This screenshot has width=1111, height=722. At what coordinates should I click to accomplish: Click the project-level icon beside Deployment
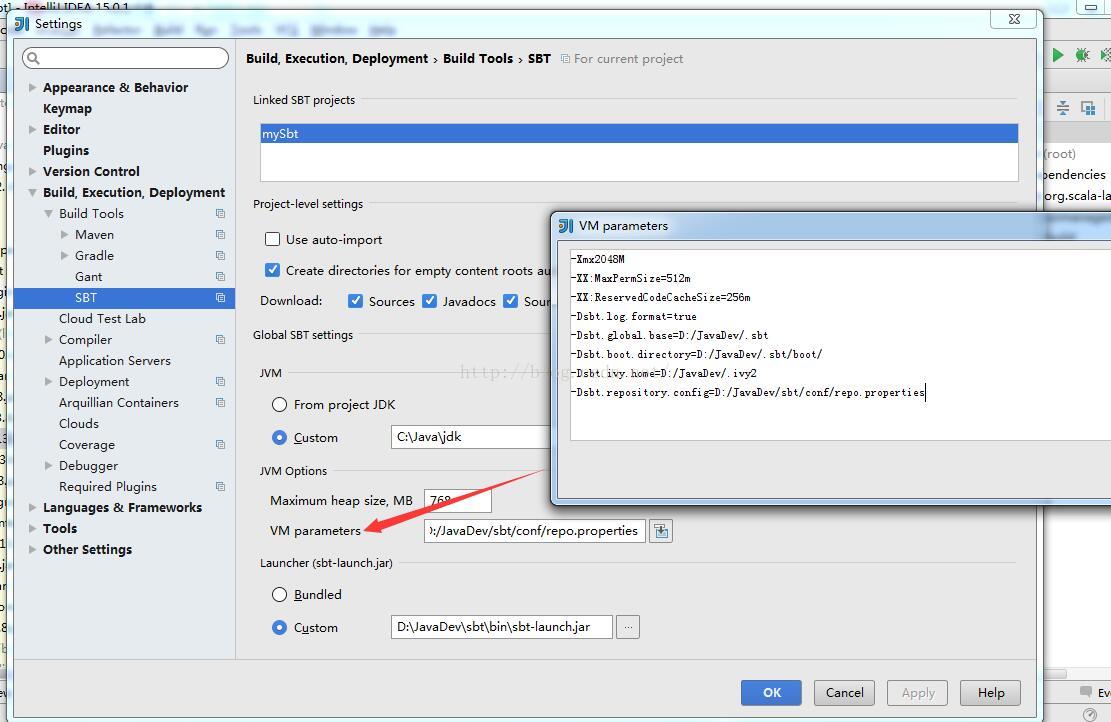(x=220, y=381)
